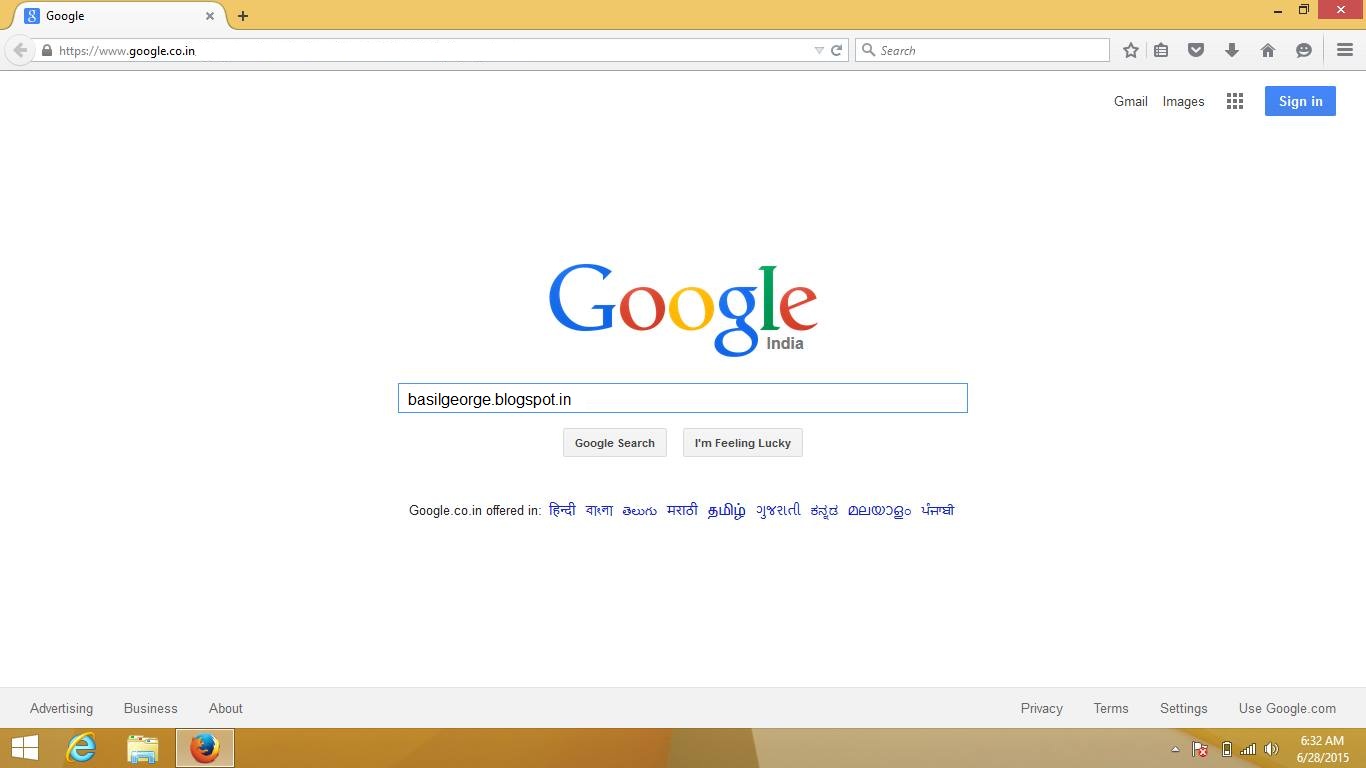1366x768 pixels.
Task: Open the Google apps grid icon
Action: point(1235,101)
